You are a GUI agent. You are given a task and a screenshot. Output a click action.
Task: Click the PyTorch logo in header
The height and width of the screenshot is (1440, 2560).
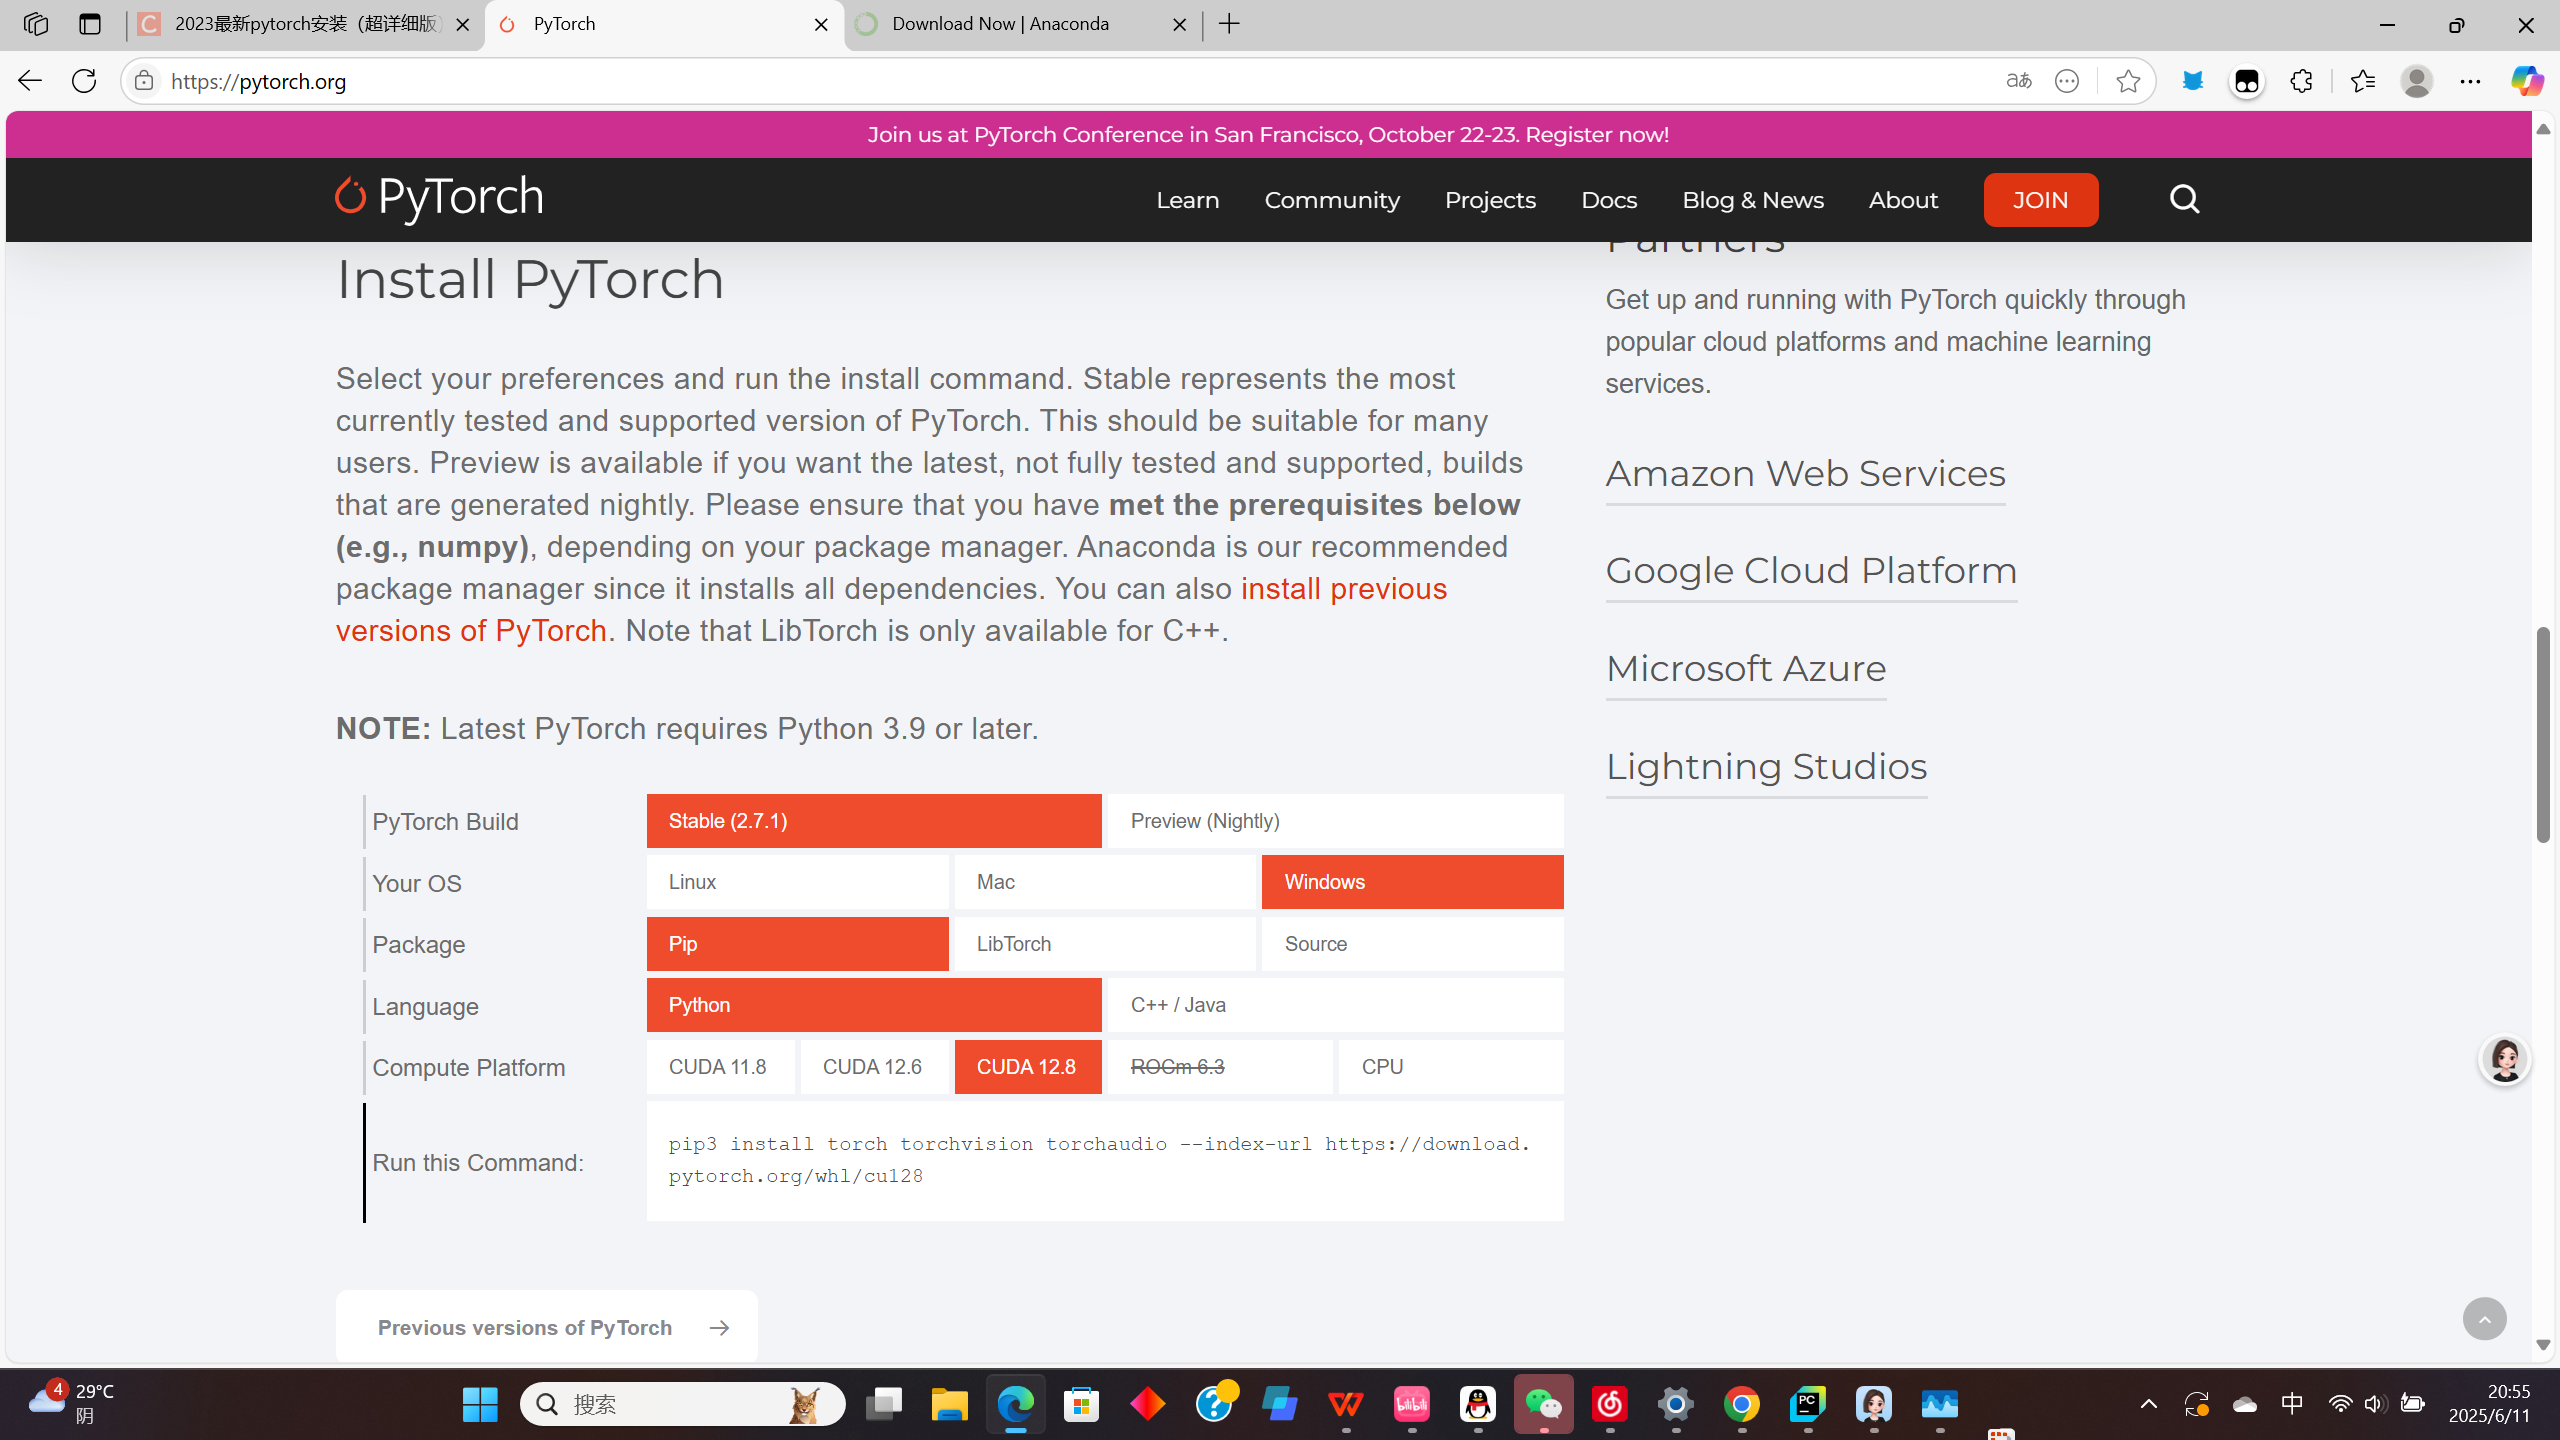[439, 198]
